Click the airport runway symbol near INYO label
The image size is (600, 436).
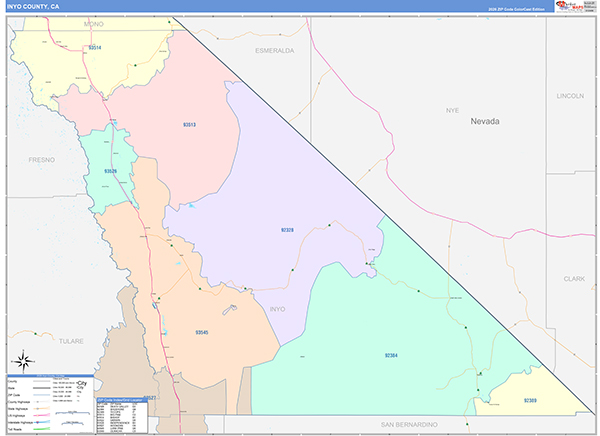click(230, 309)
